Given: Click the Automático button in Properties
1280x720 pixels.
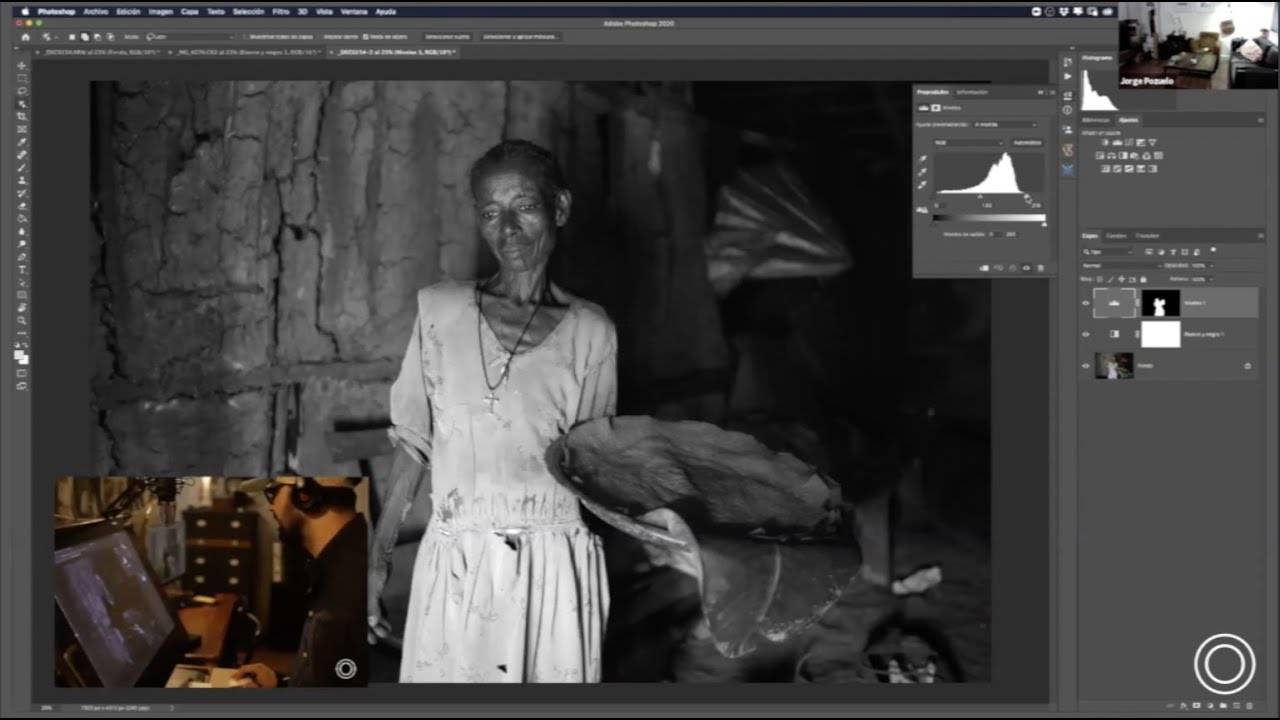Looking at the screenshot, I should pos(1027,142).
